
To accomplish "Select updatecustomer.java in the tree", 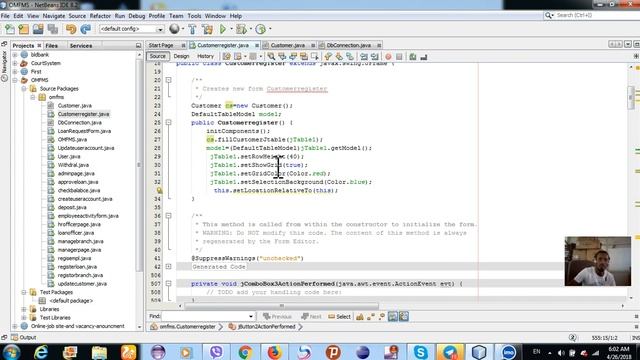I will 82,284.
